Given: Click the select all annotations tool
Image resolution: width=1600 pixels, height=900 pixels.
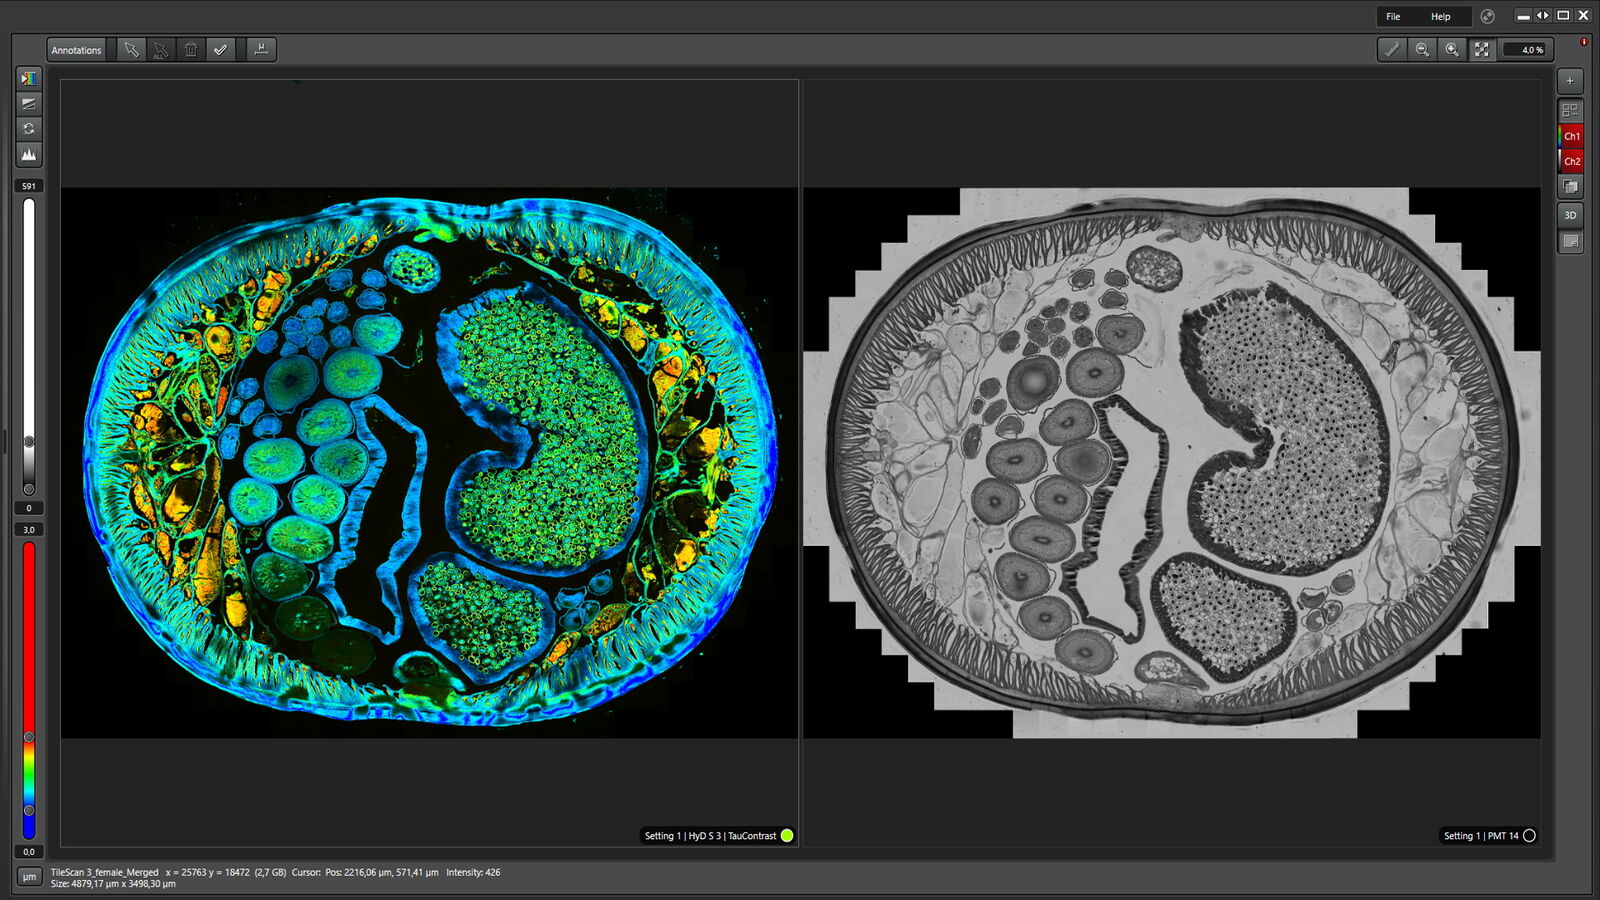Looking at the screenshot, I should (160, 50).
